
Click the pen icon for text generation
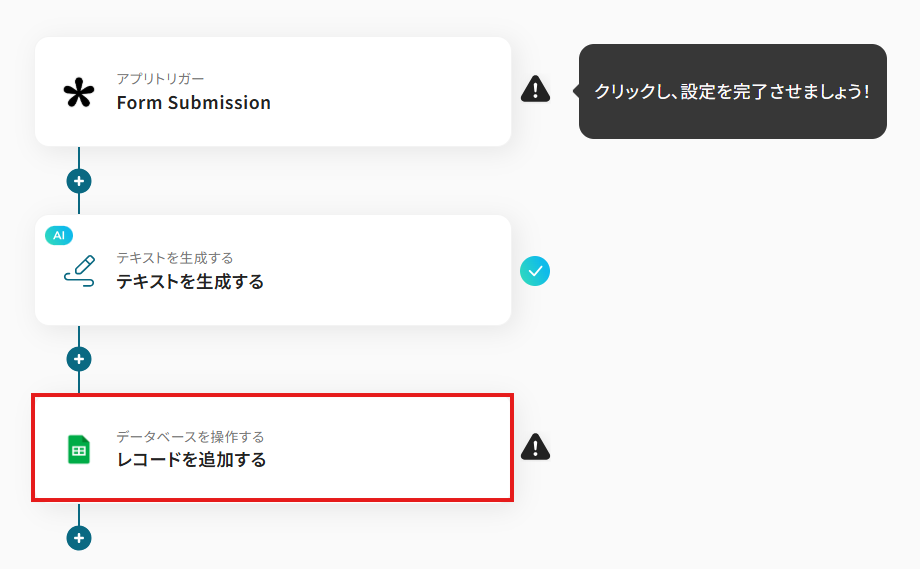[79, 271]
